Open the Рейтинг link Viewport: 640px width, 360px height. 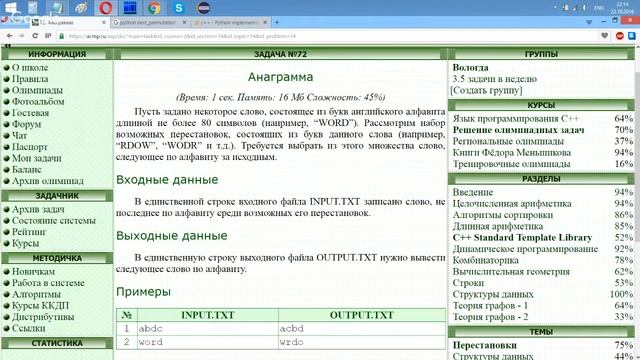[x=29, y=232]
